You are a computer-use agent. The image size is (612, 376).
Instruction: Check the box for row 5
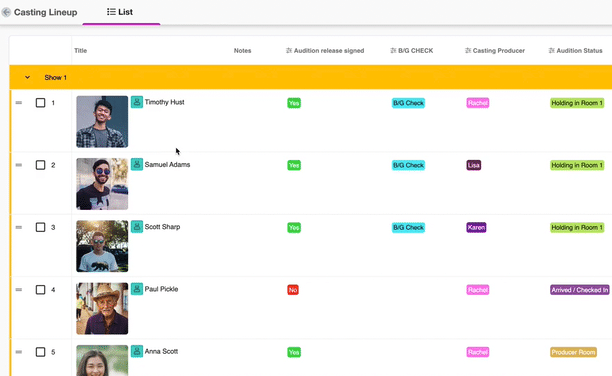tap(40, 352)
